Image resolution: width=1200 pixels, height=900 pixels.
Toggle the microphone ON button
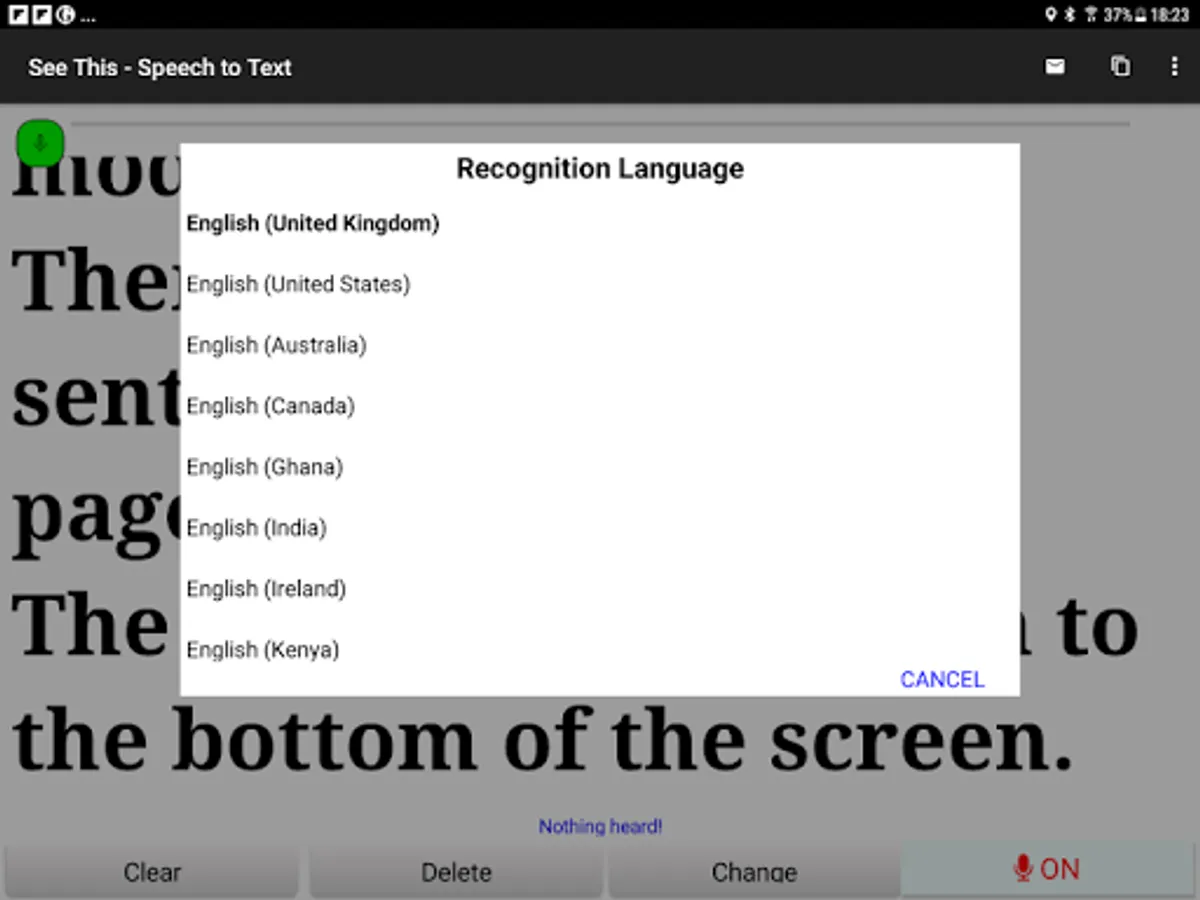point(1047,869)
